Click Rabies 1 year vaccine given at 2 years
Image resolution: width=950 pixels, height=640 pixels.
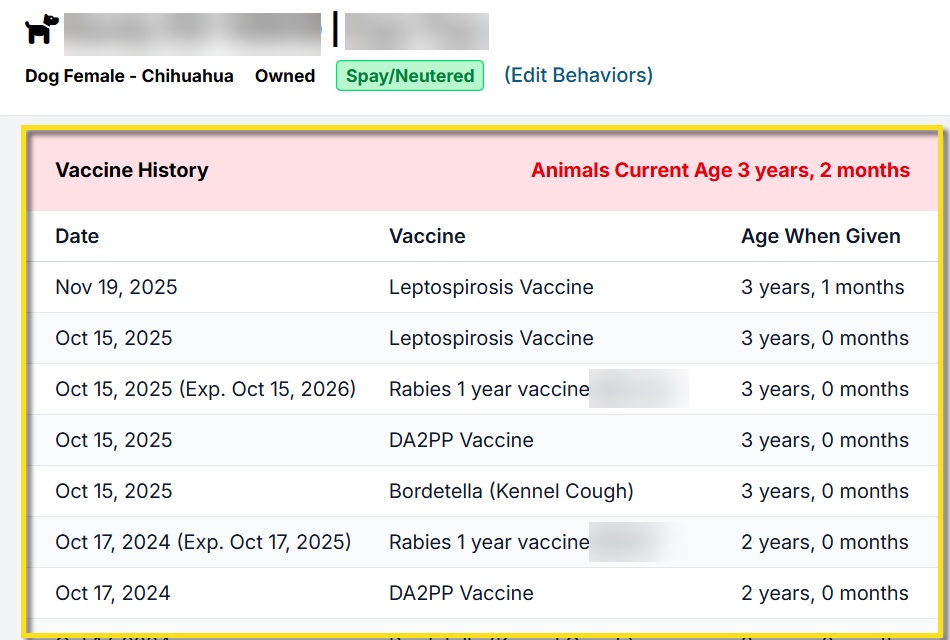pyautogui.click(x=489, y=542)
